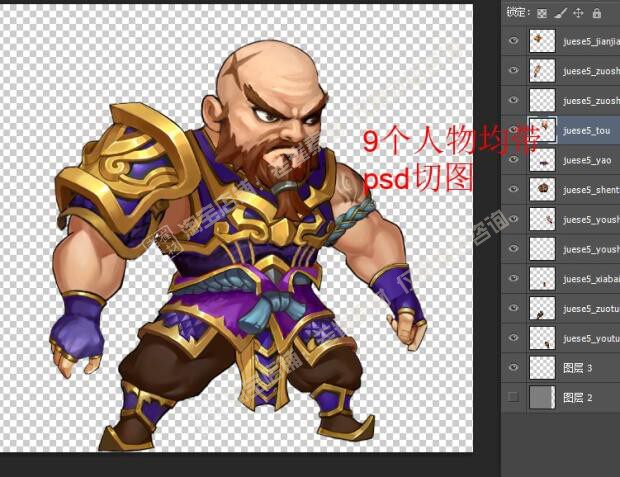The height and width of the screenshot is (477, 620).
Task: Click the gray 图层 2 layer thumbnail
Action: pos(542,397)
